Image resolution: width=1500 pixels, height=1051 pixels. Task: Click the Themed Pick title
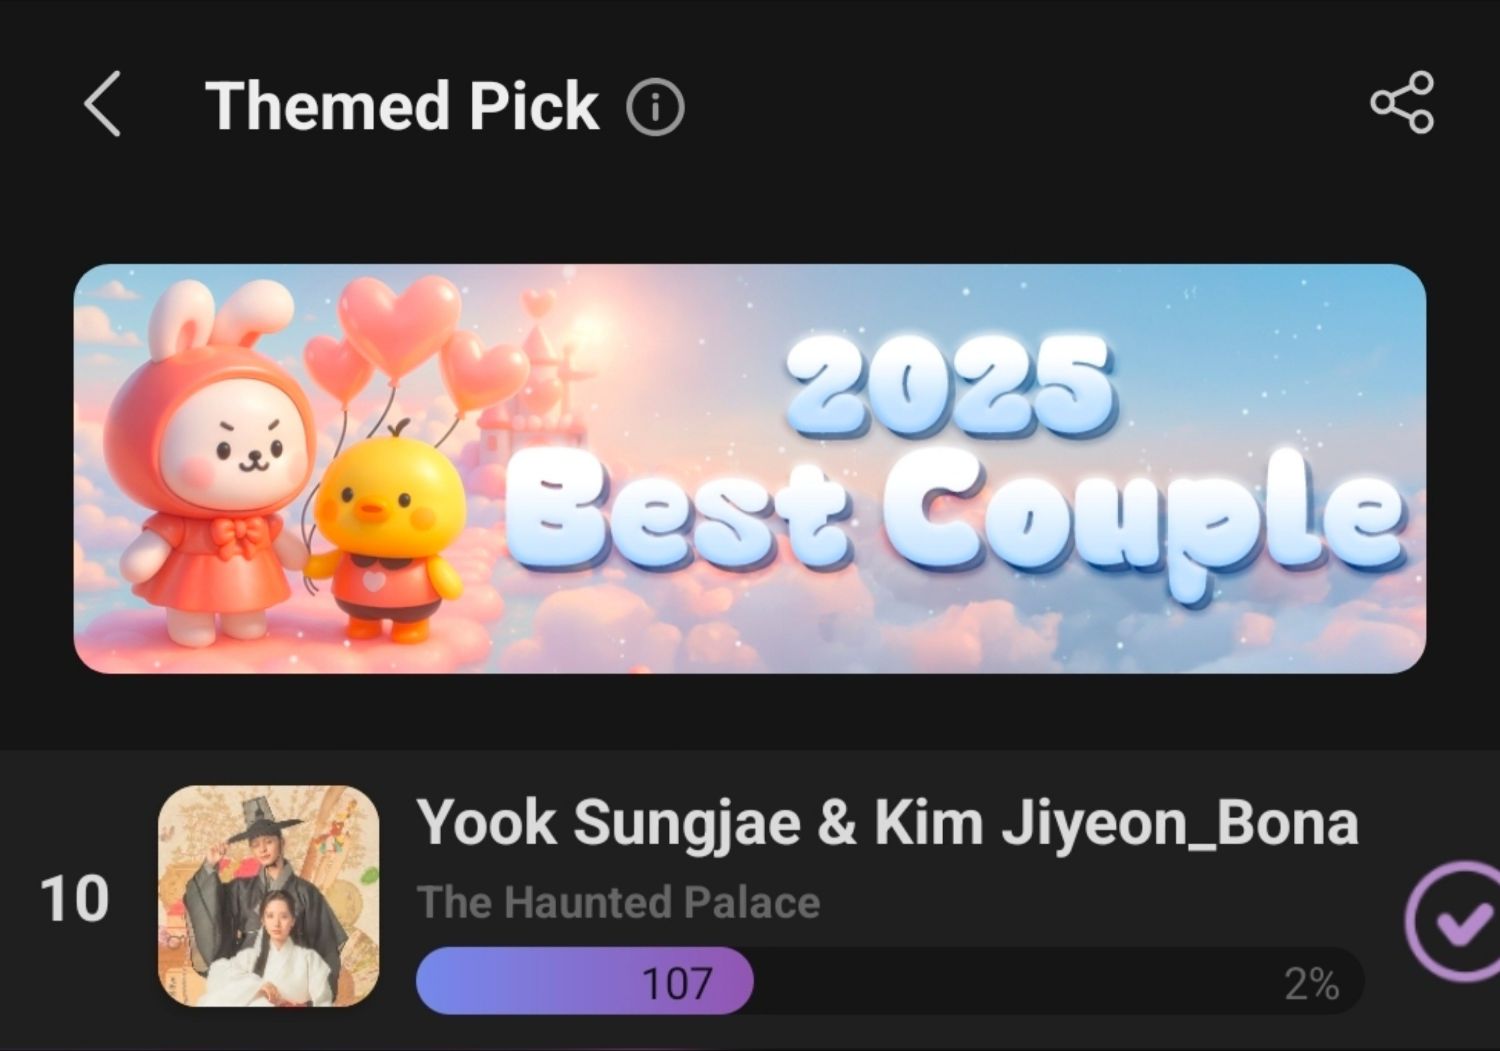[x=402, y=106]
